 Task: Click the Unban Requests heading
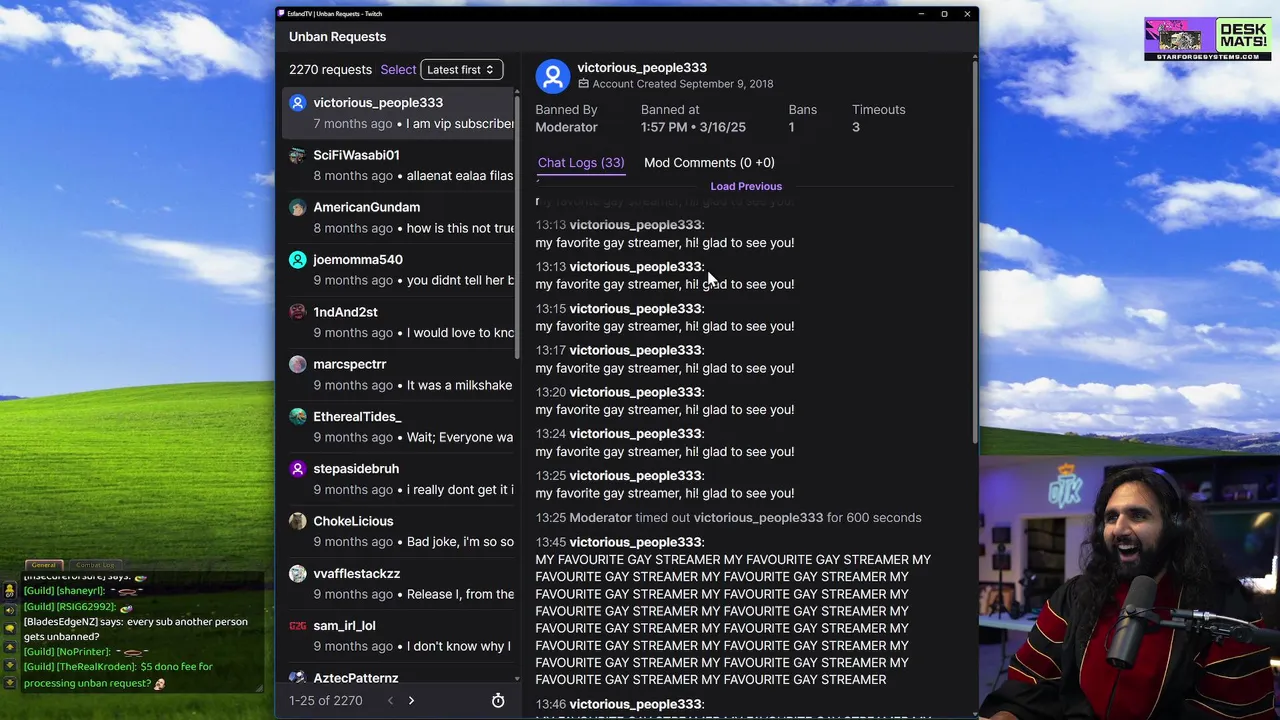337,37
